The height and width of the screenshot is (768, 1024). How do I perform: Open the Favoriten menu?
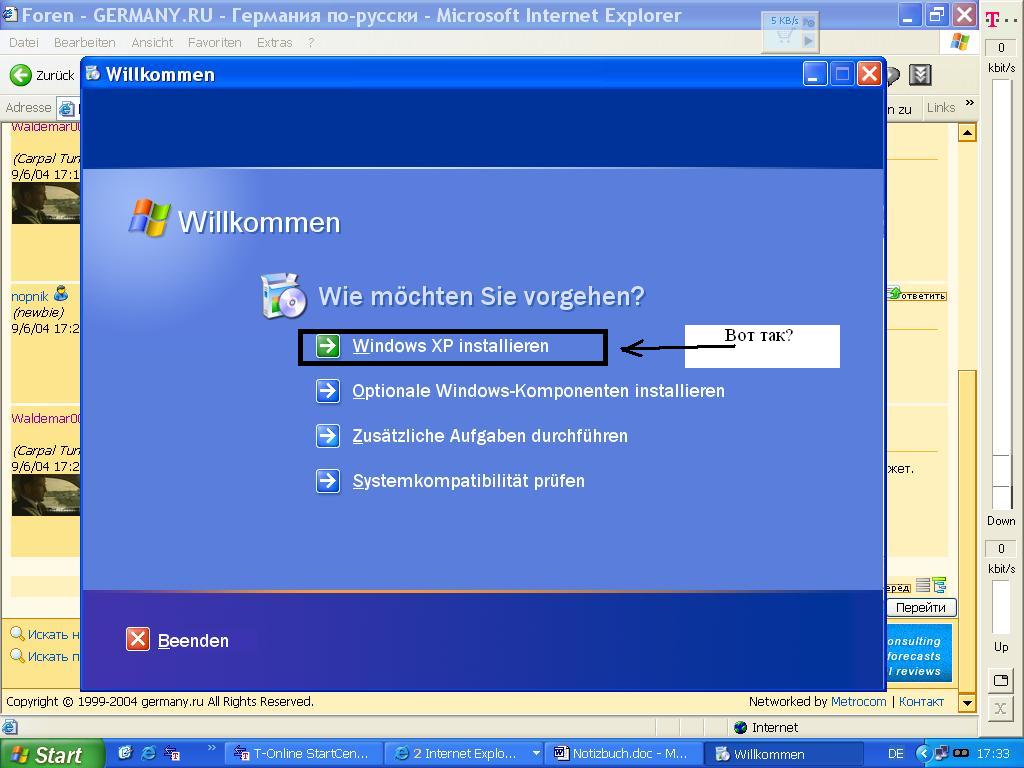click(x=215, y=42)
